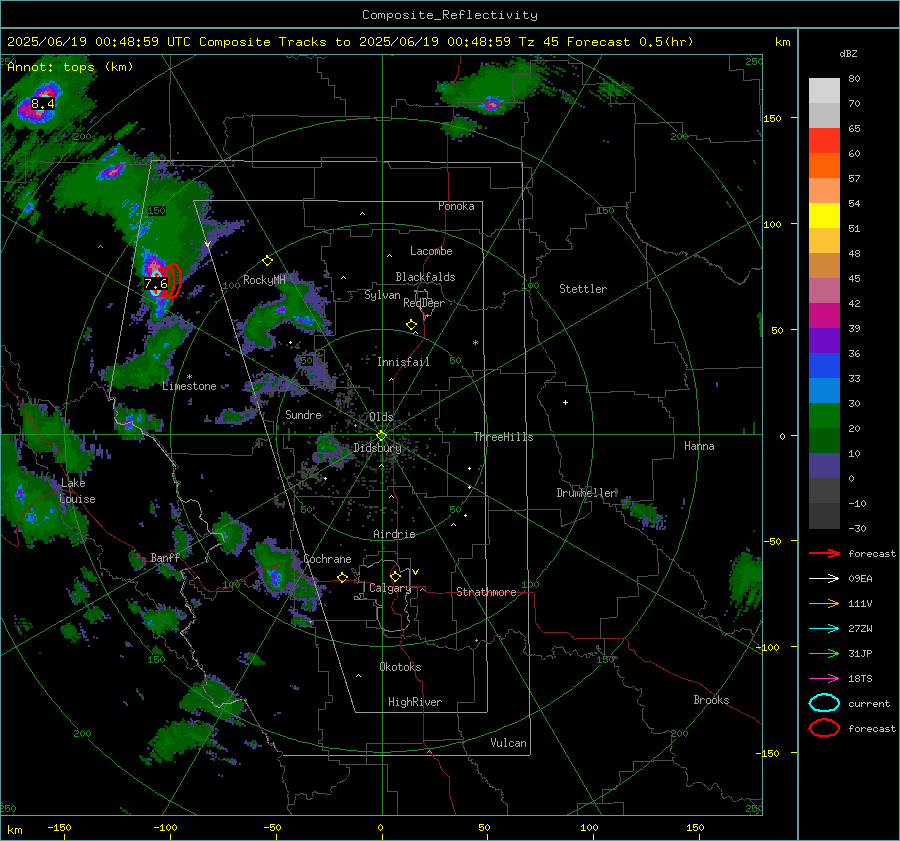Click the Olds city label
The height and width of the screenshot is (841, 900).
[381, 417]
